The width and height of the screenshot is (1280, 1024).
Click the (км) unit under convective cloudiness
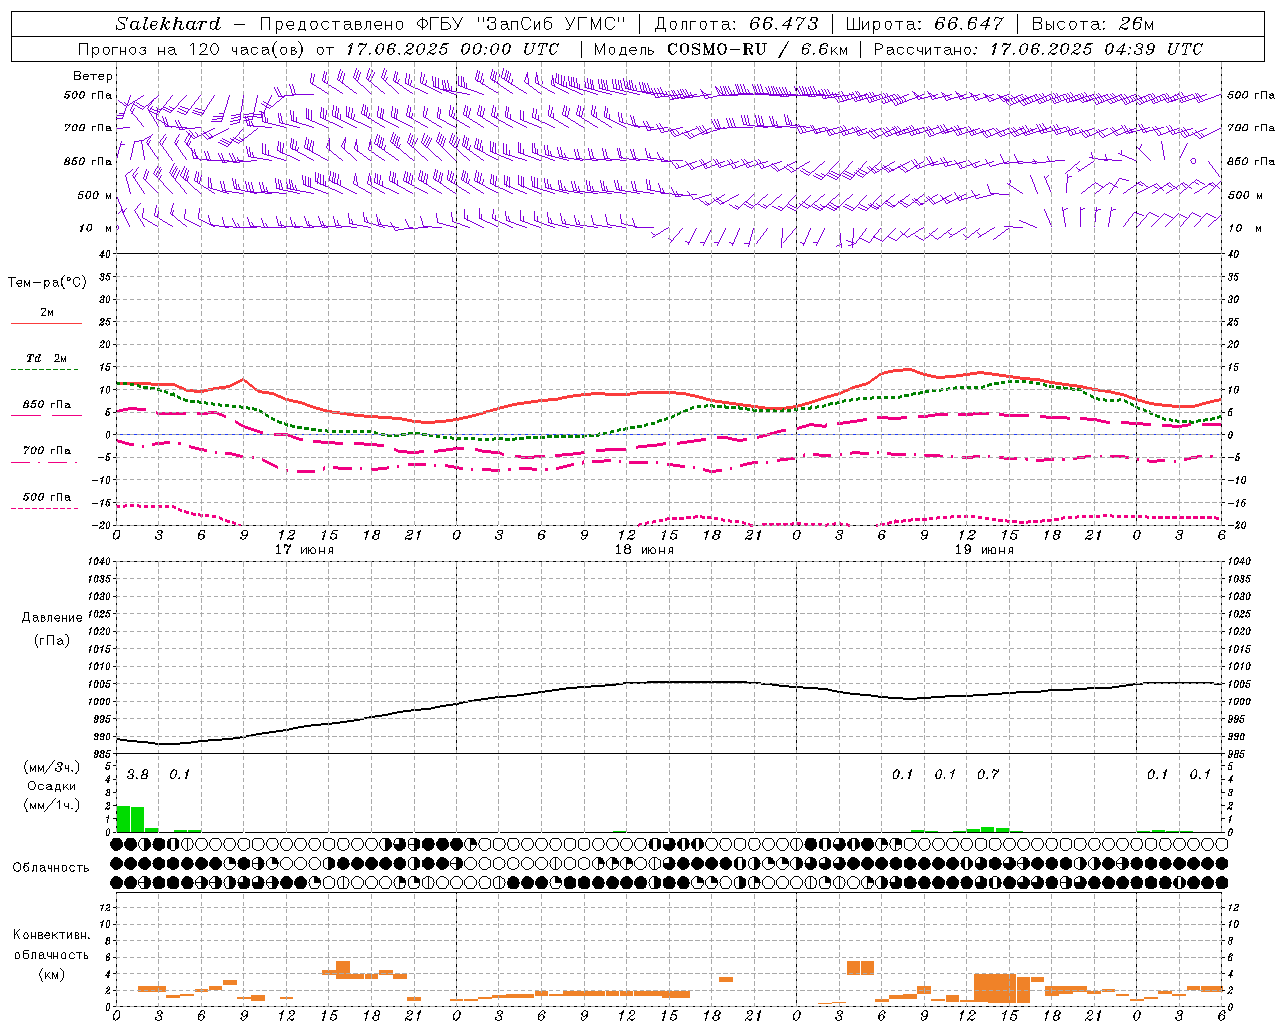coord(52,973)
